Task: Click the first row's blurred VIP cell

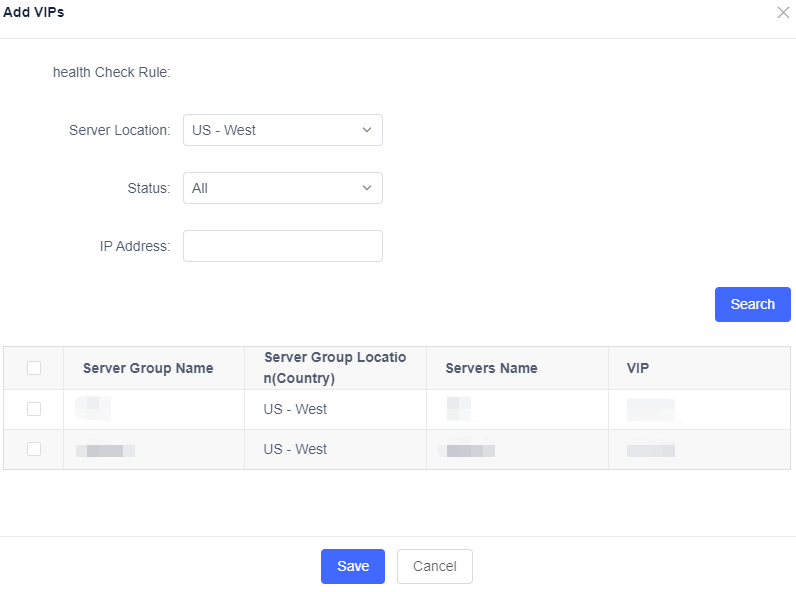Action: coord(651,409)
